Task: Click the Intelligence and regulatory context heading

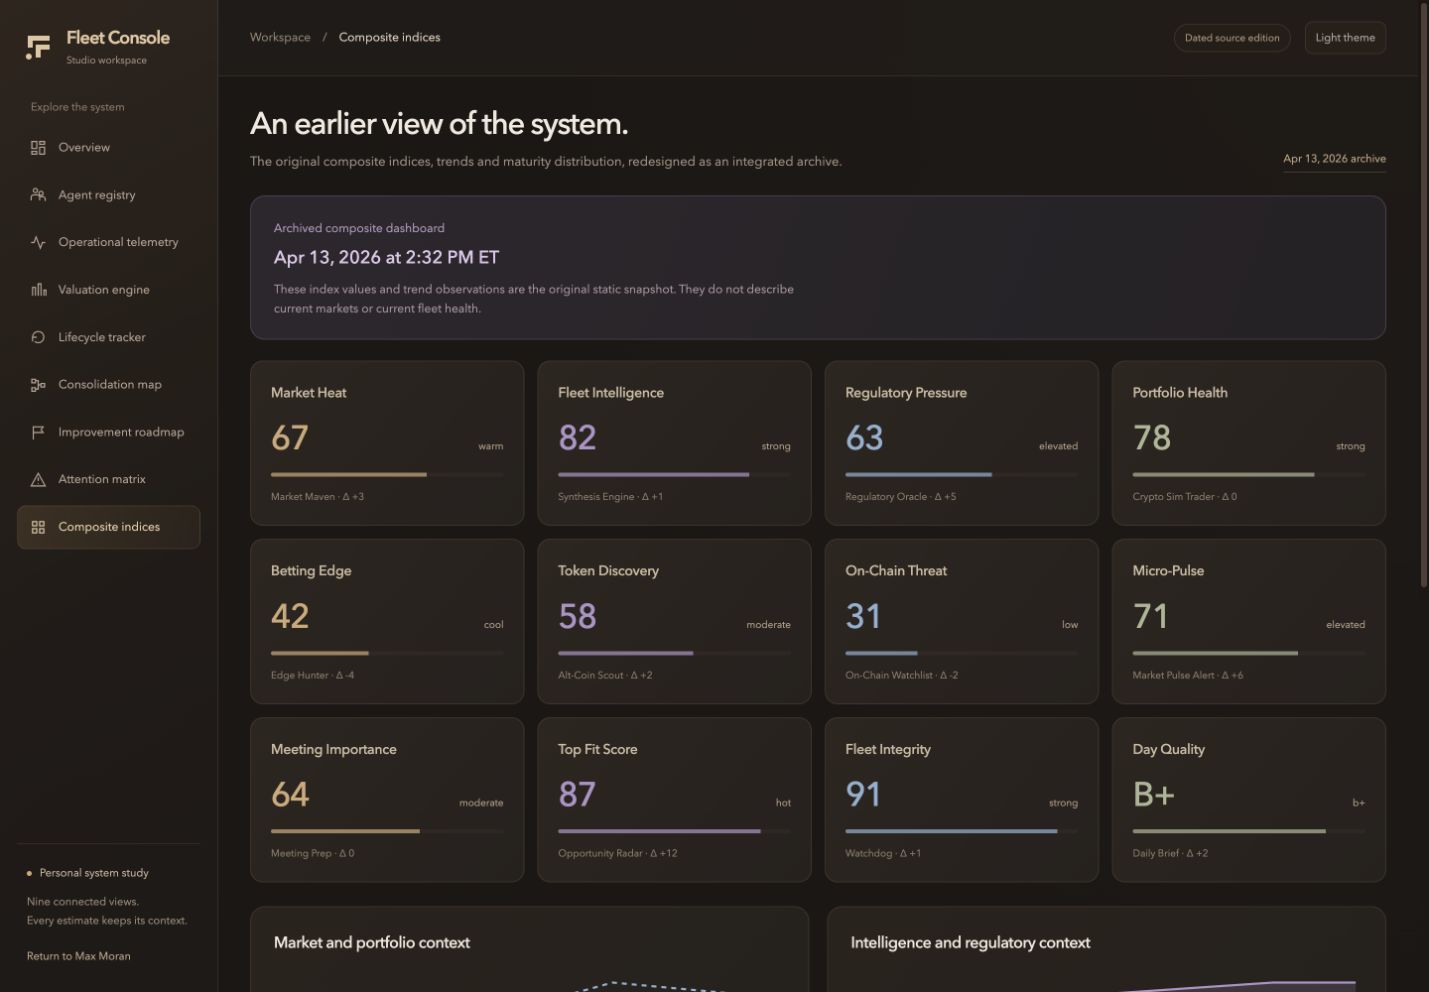Action: point(970,943)
